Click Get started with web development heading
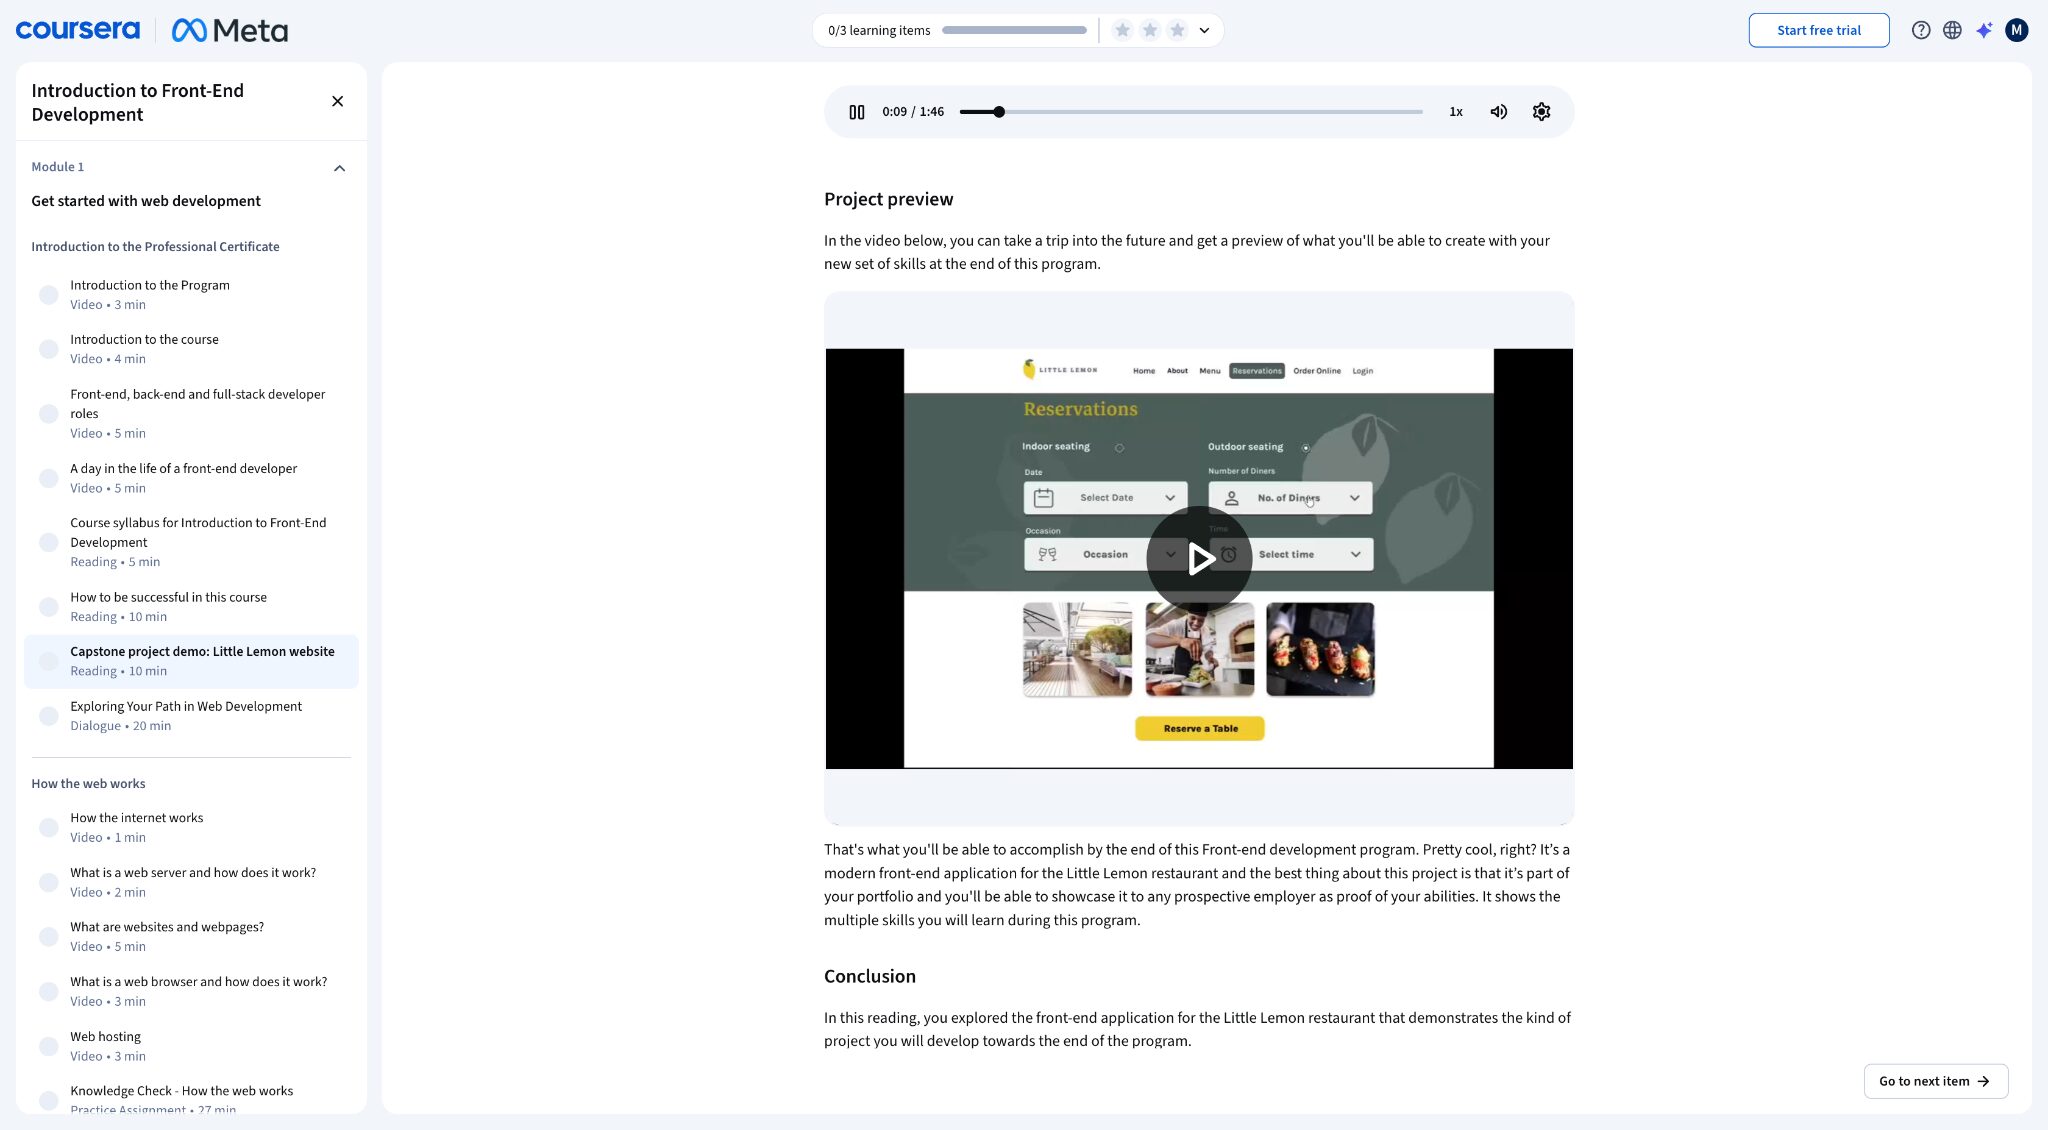This screenshot has height=1130, width=2048. pos(146,201)
